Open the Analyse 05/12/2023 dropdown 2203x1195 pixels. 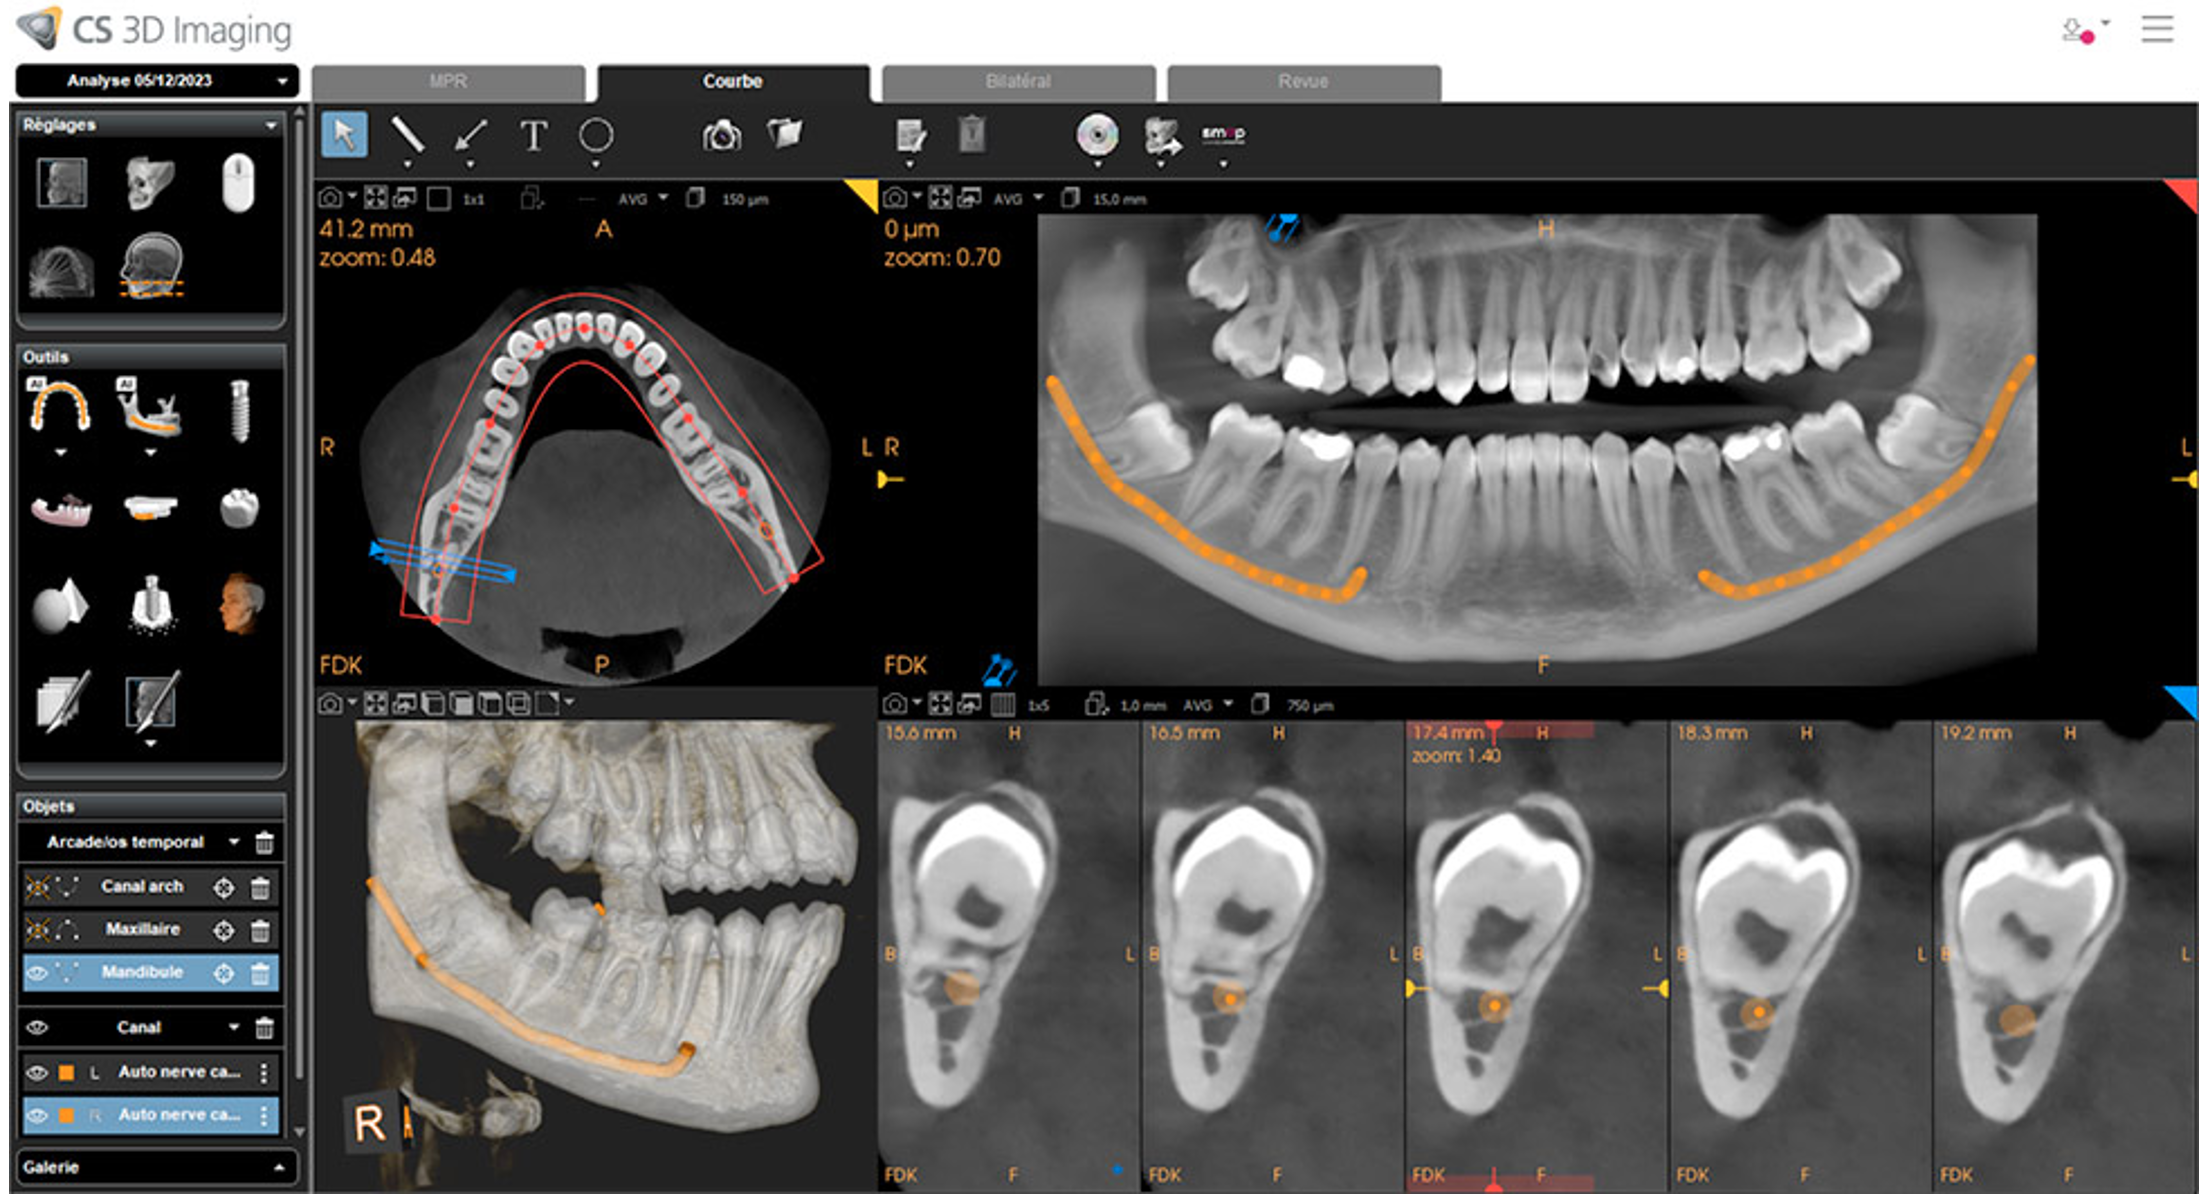coord(157,81)
